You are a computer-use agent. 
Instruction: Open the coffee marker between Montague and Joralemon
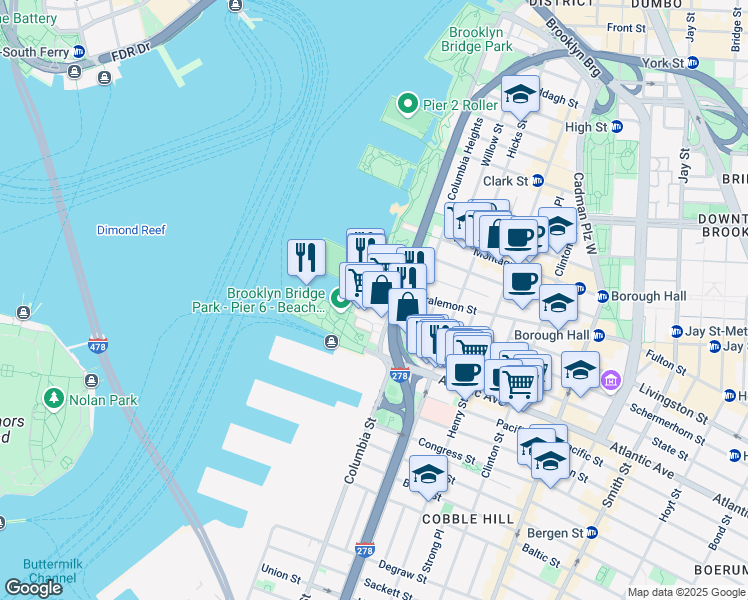pos(522,282)
